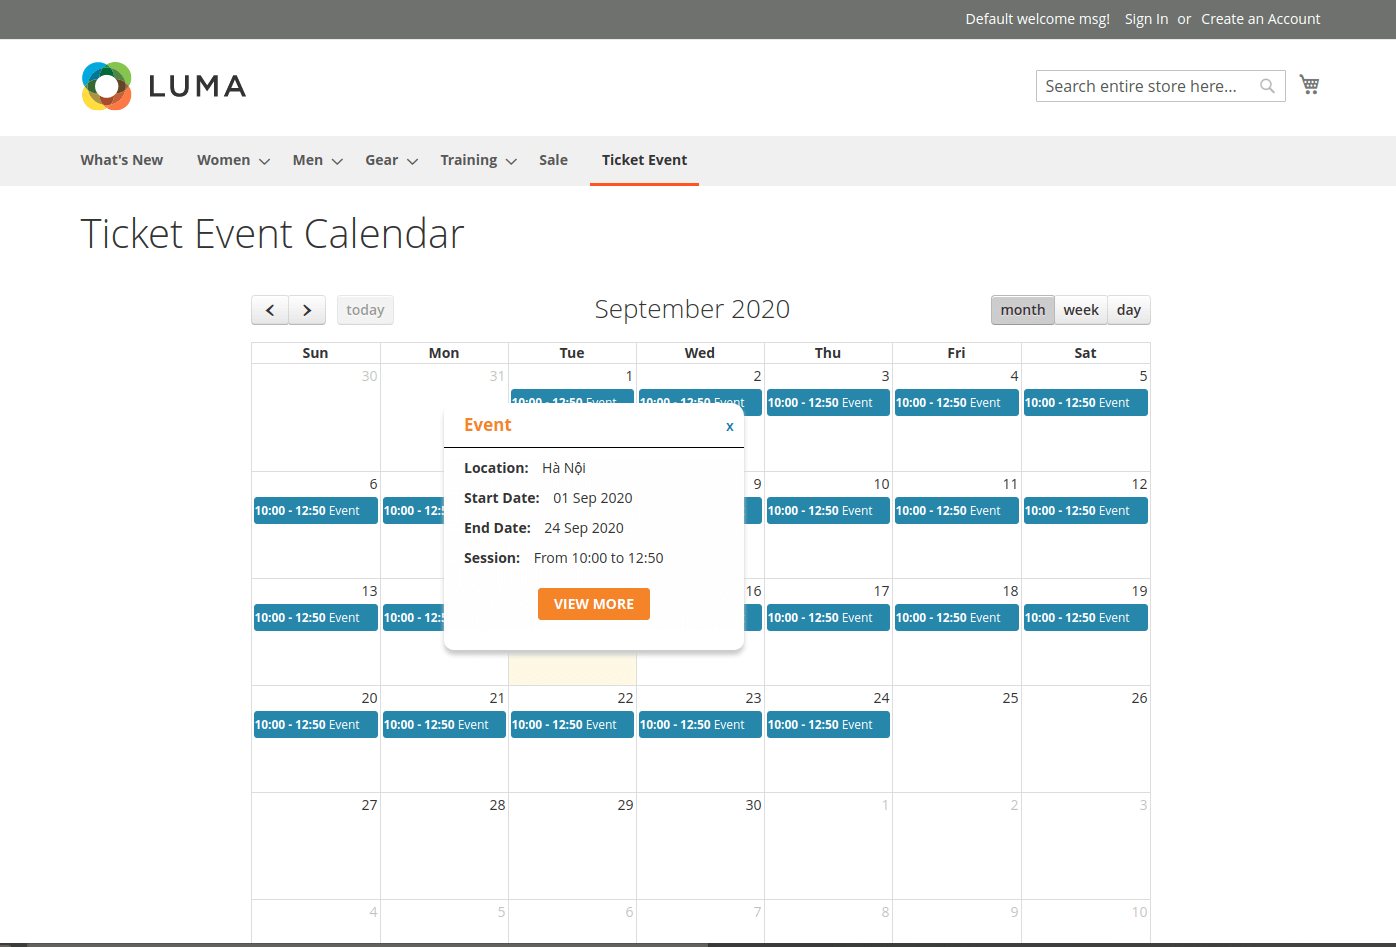This screenshot has width=1396, height=947.
Task: Click the Sign In link
Action: coord(1146,19)
